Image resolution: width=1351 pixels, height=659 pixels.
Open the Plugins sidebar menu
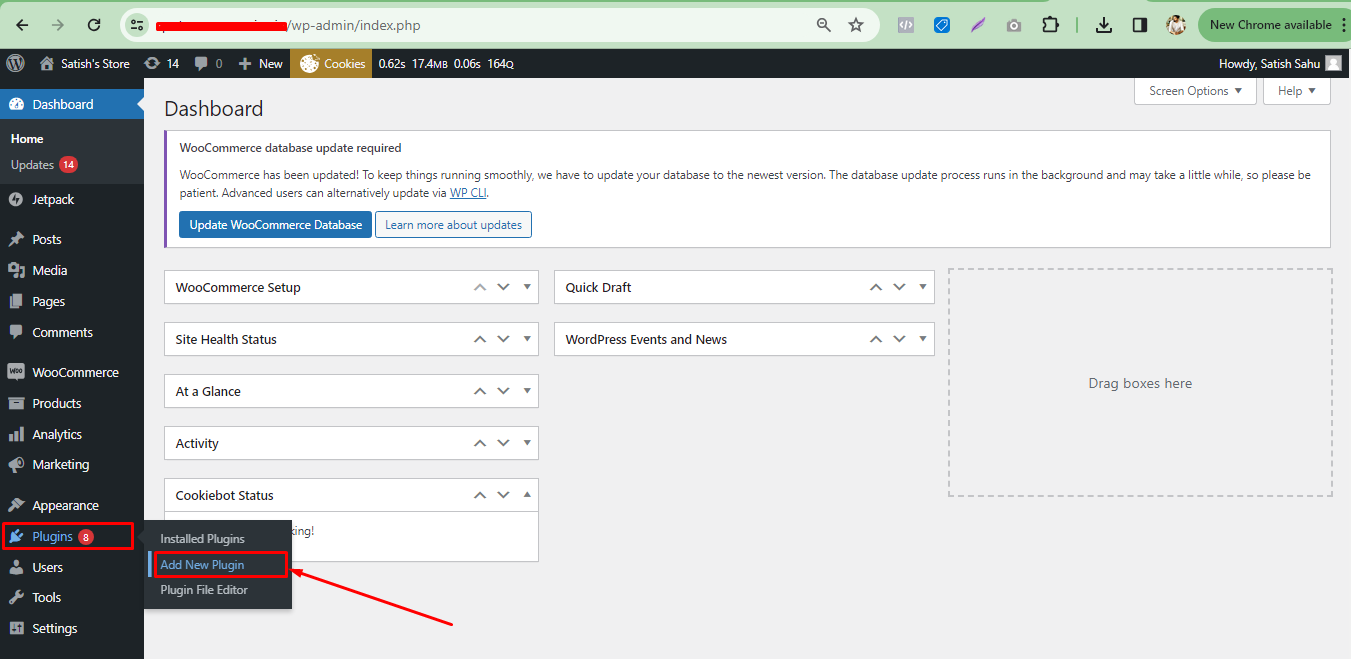[68, 537]
